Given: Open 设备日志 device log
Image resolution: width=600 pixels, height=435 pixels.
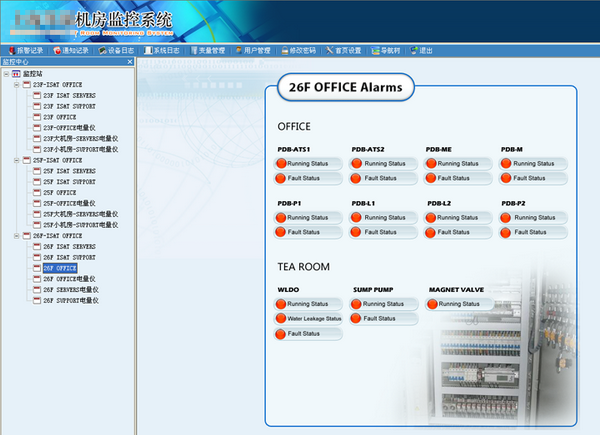Looking at the screenshot, I should [119, 50].
